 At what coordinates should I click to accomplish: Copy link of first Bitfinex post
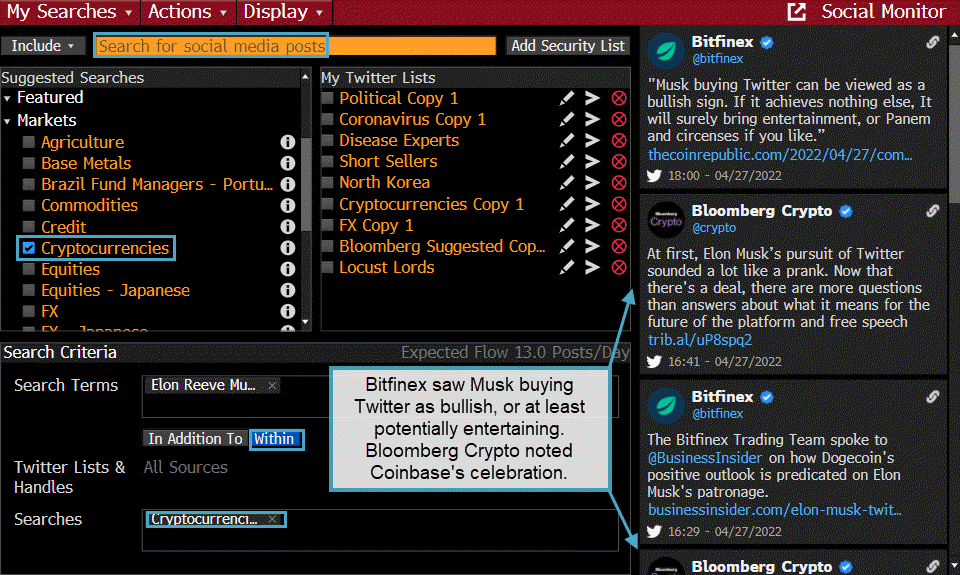(932, 42)
